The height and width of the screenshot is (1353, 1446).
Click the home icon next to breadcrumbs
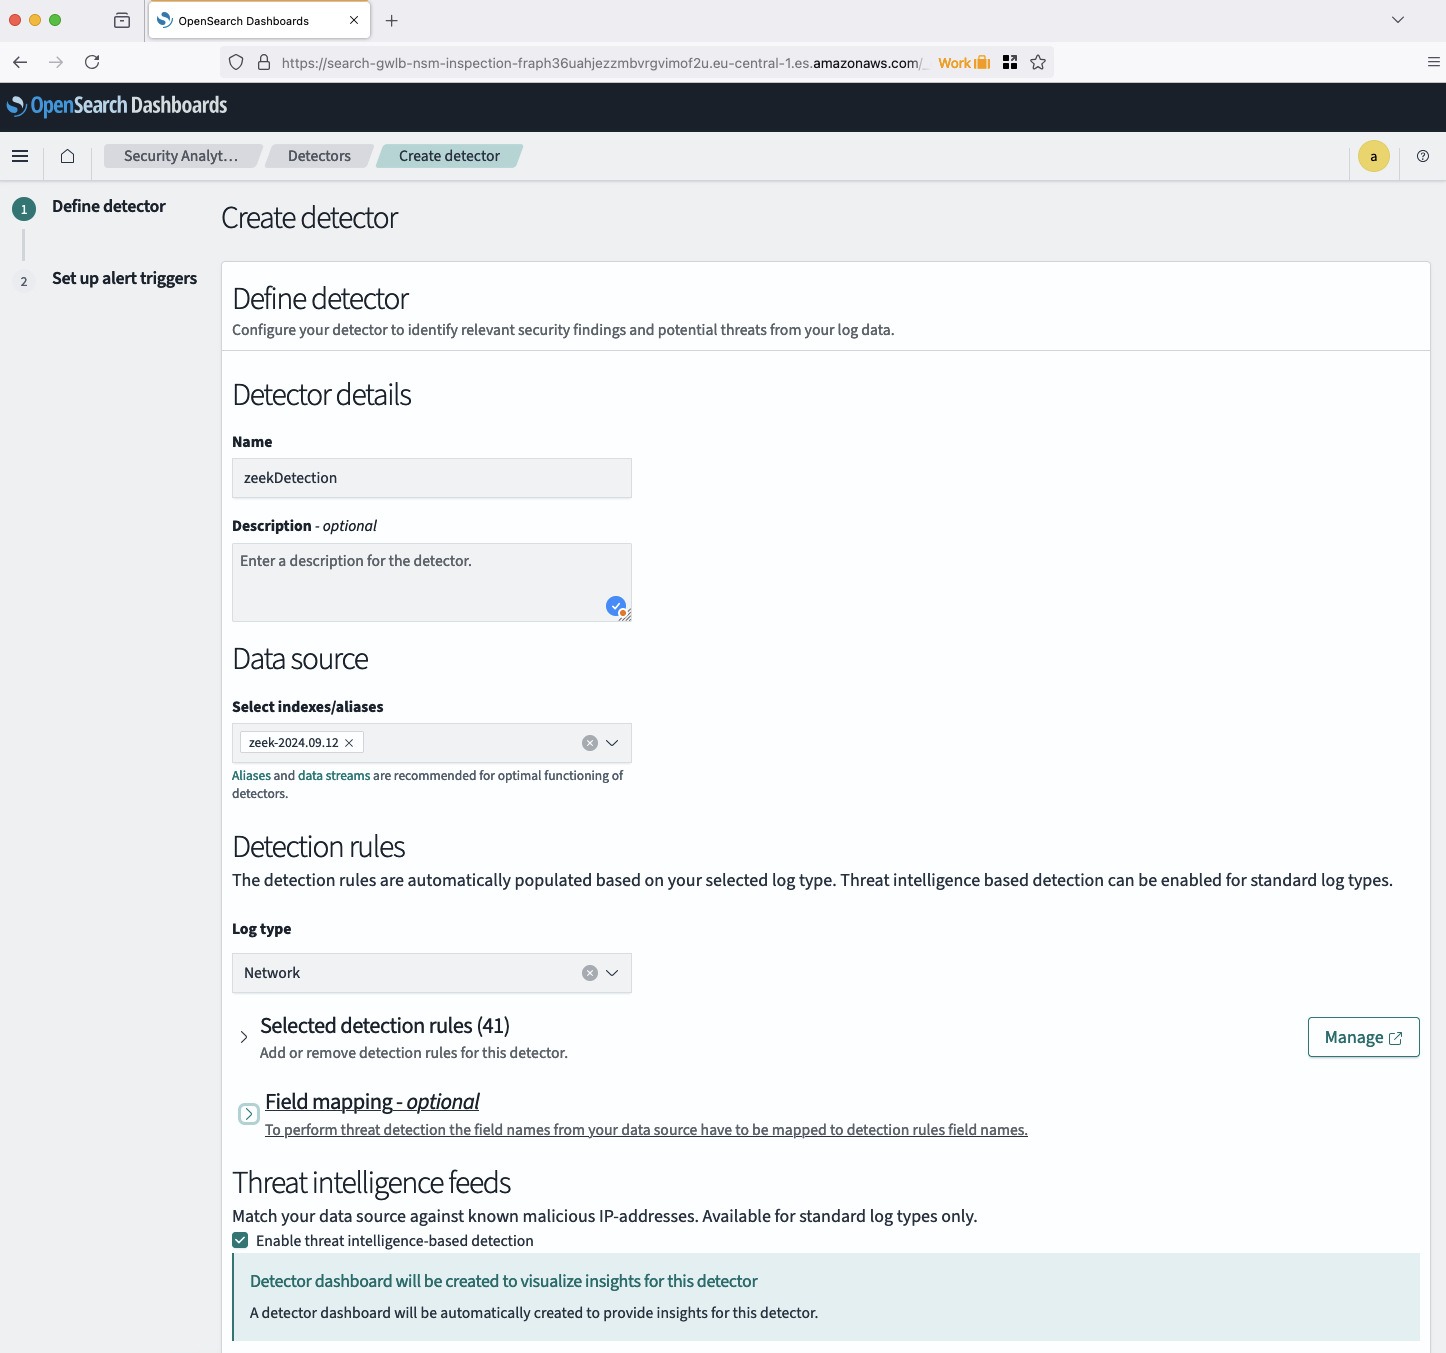[67, 156]
